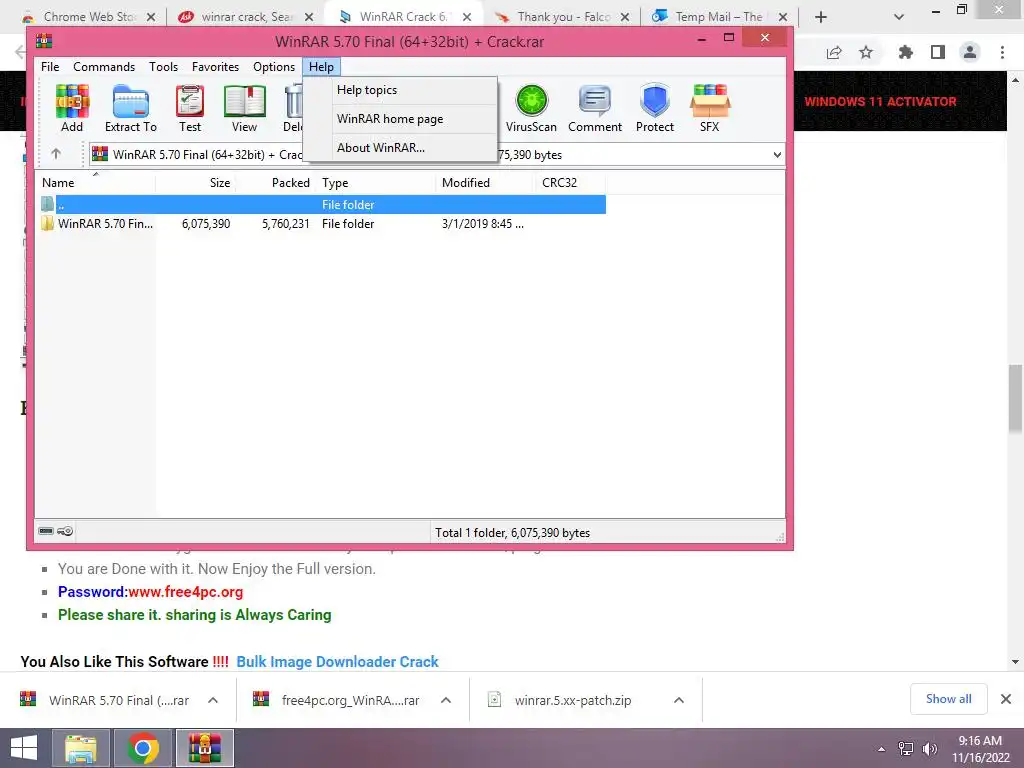Screen dimensions: 1024x768
Task: Click the Comment toolbar icon
Action: 594,108
